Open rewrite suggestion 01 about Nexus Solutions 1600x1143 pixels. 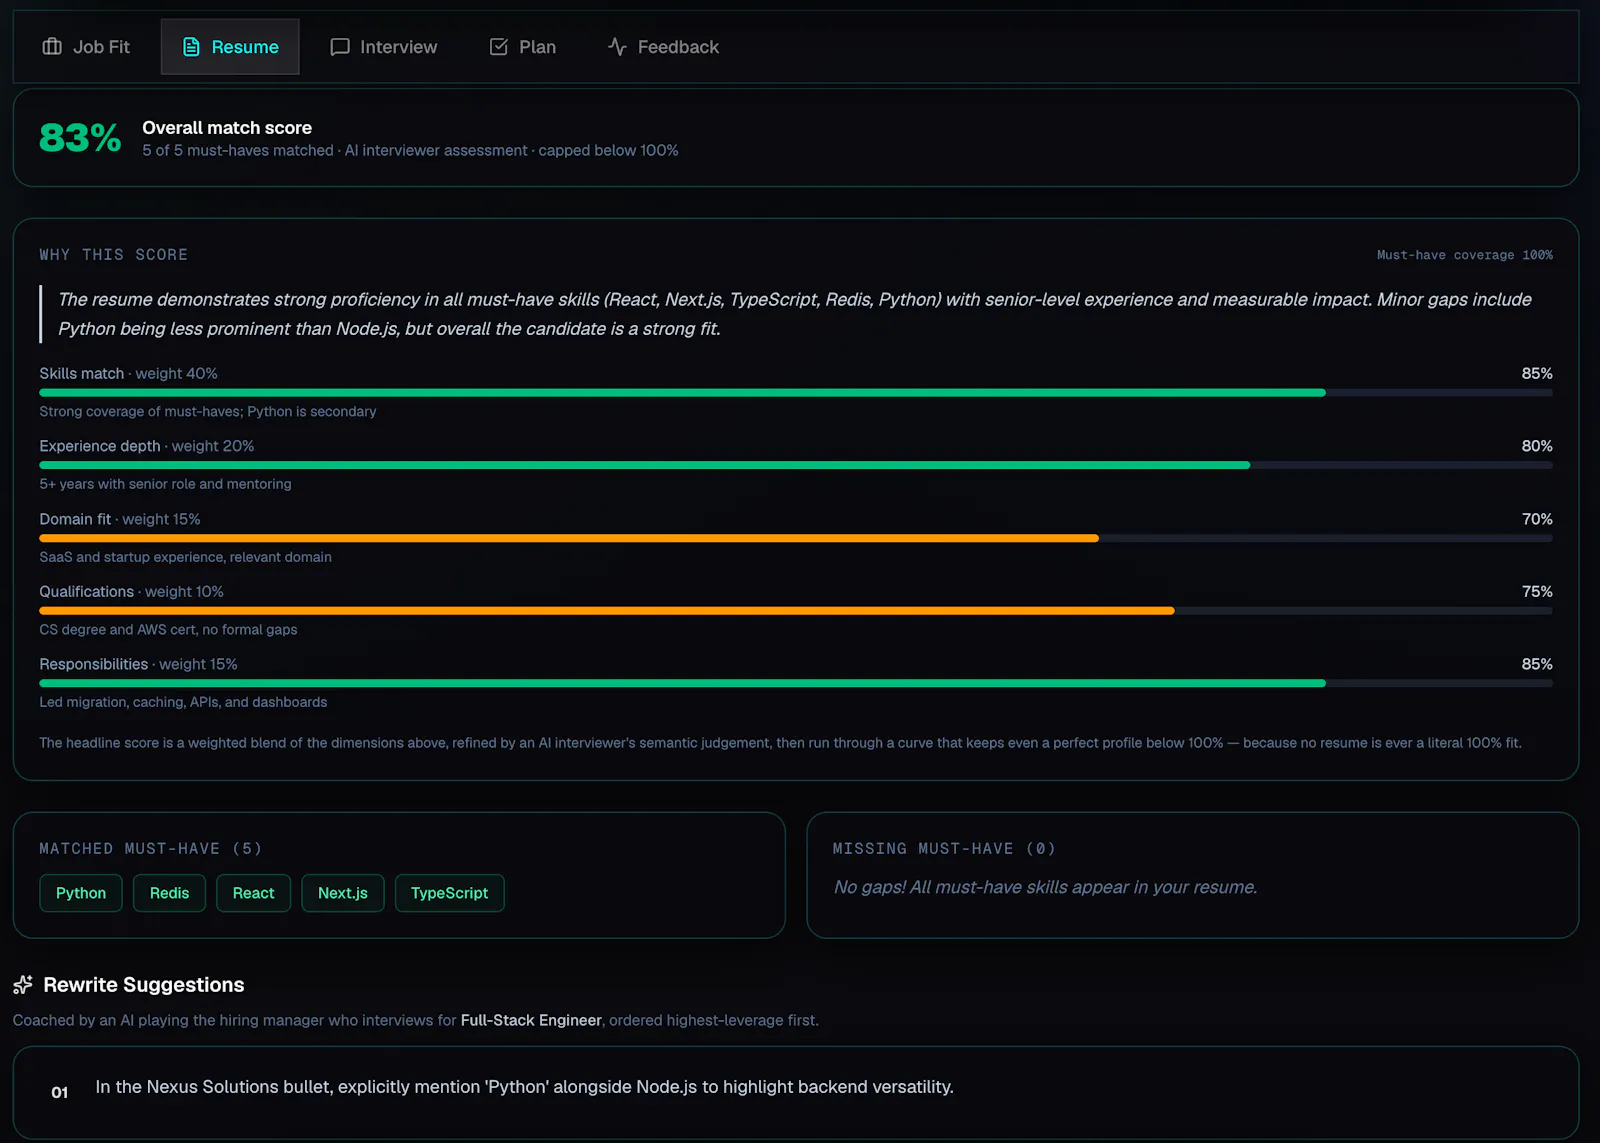796,1092
